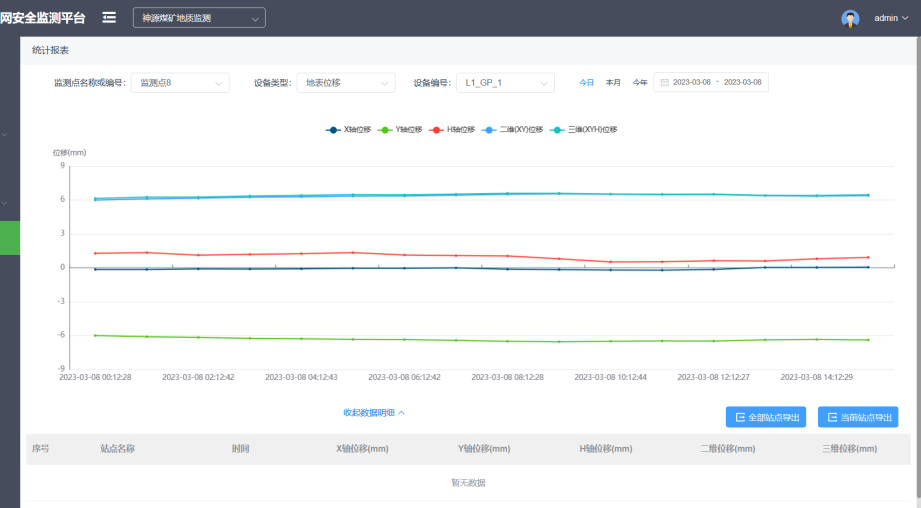Open the 神源煤矿地质监测 project selector
The height and width of the screenshot is (508, 921).
[x=199, y=18]
